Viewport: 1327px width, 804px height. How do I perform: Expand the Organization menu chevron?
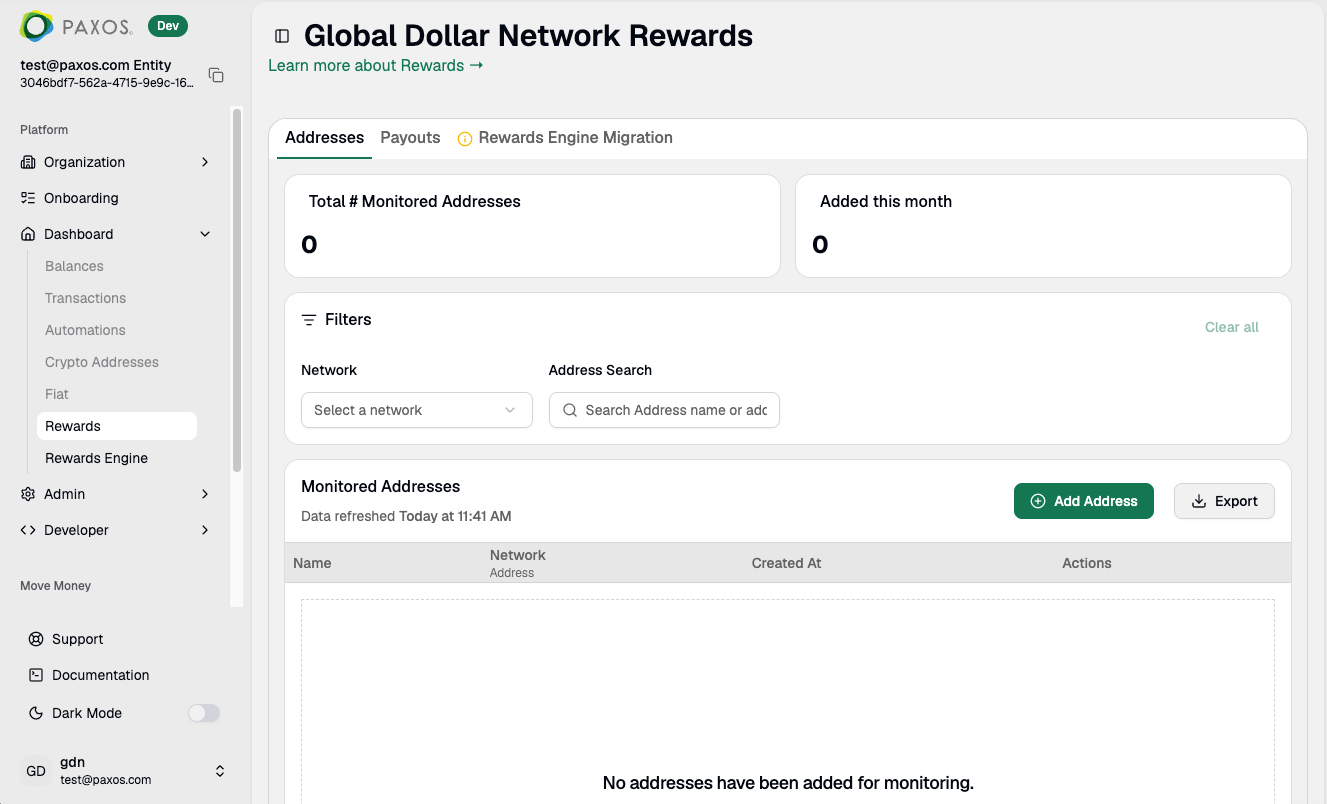click(205, 162)
